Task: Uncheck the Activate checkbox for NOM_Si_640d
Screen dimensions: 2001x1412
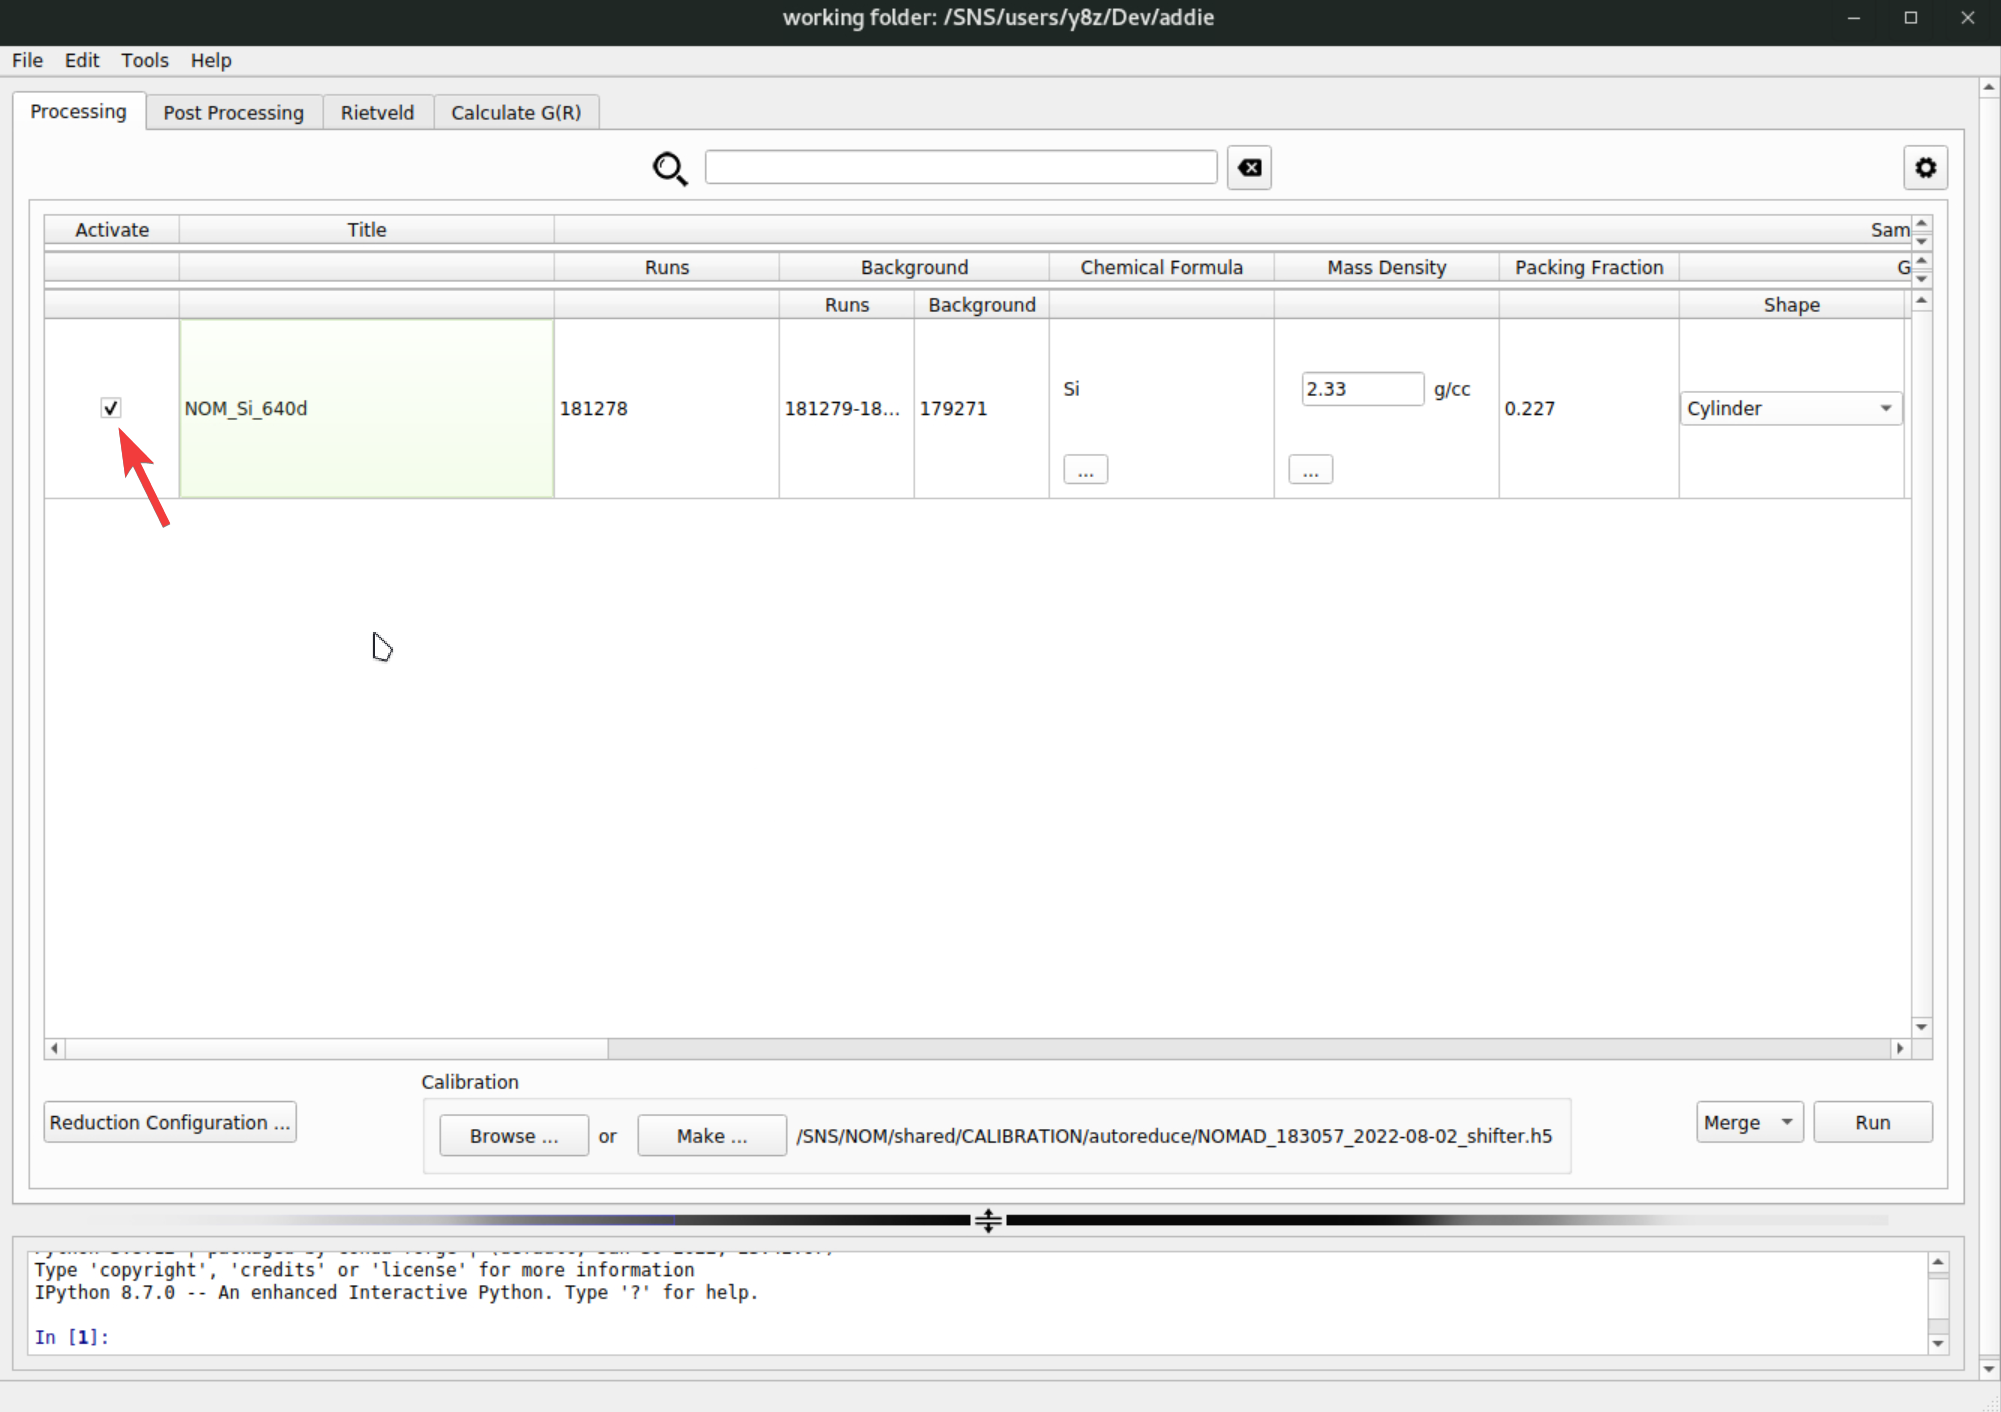Action: pos(111,408)
